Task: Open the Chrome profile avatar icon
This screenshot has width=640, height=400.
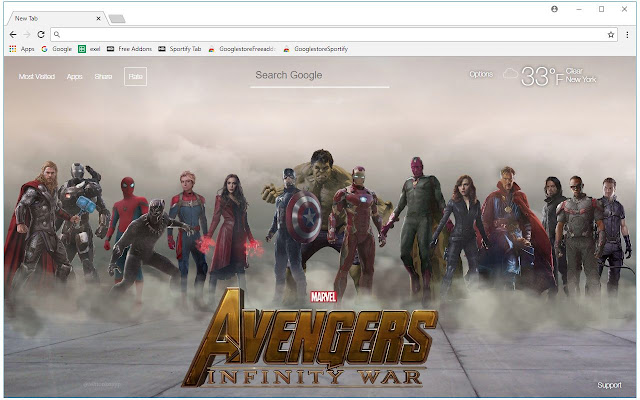Action: click(554, 9)
